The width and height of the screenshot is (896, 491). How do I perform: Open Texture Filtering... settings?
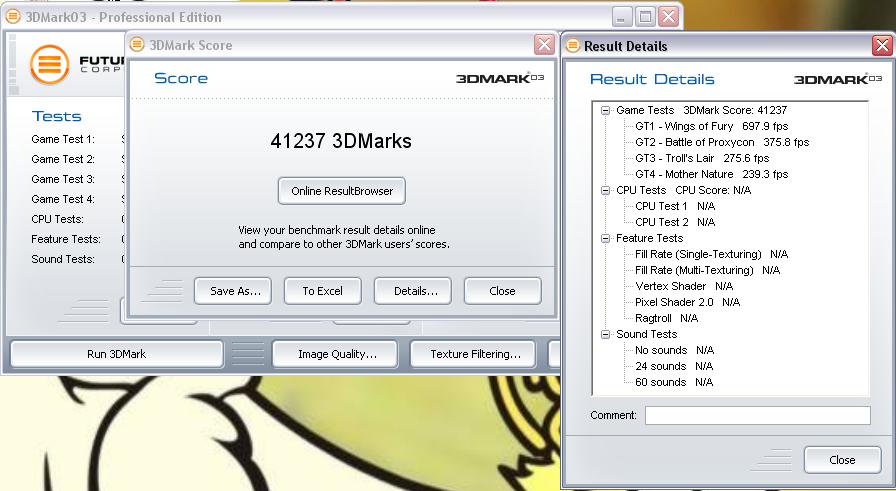(x=473, y=354)
